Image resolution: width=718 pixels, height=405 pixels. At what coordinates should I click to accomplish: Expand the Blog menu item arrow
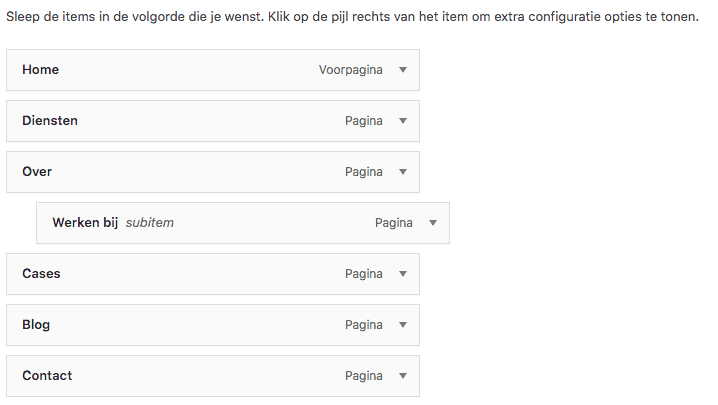tap(403, 325)
